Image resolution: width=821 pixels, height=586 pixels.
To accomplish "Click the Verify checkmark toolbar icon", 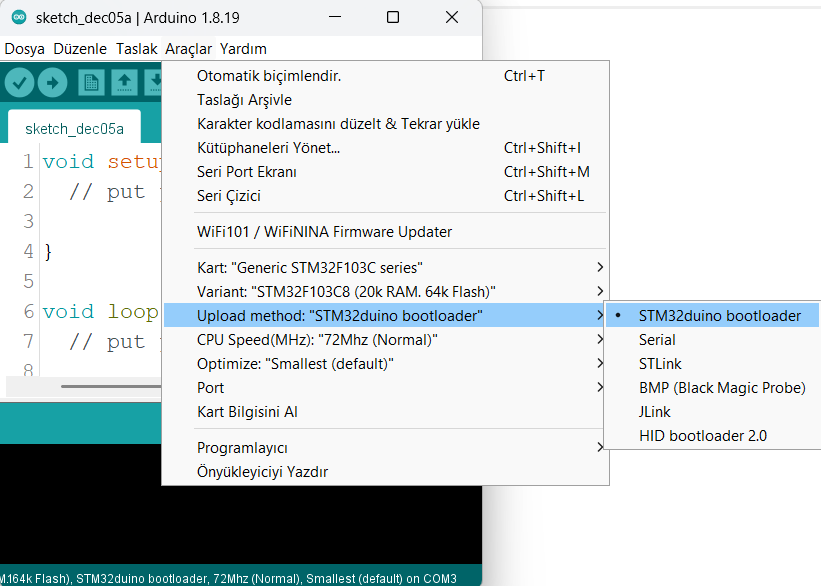I will (19, 83).
